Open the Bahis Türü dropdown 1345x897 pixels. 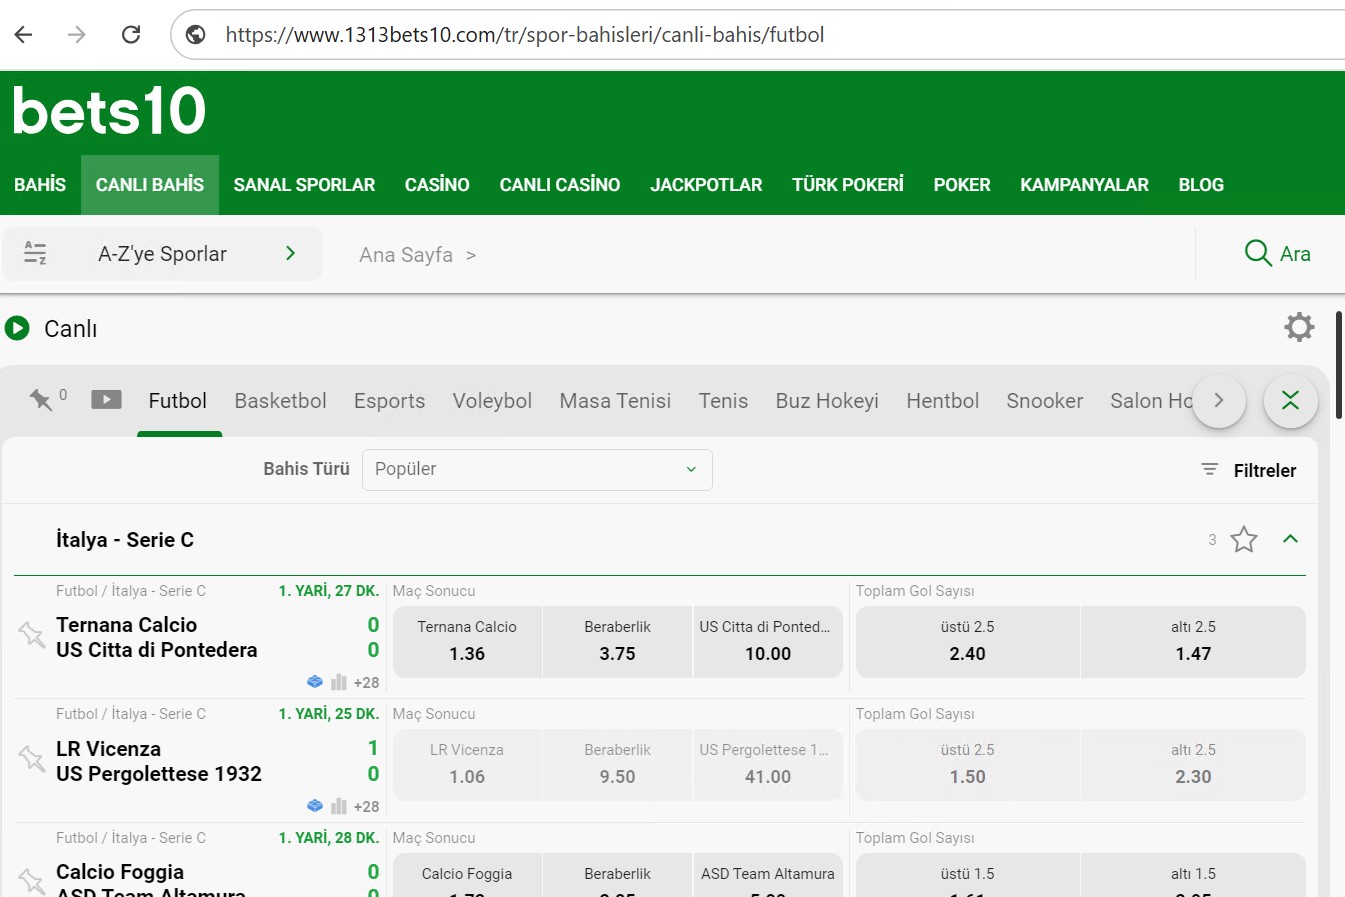click(x=537, y=470)
